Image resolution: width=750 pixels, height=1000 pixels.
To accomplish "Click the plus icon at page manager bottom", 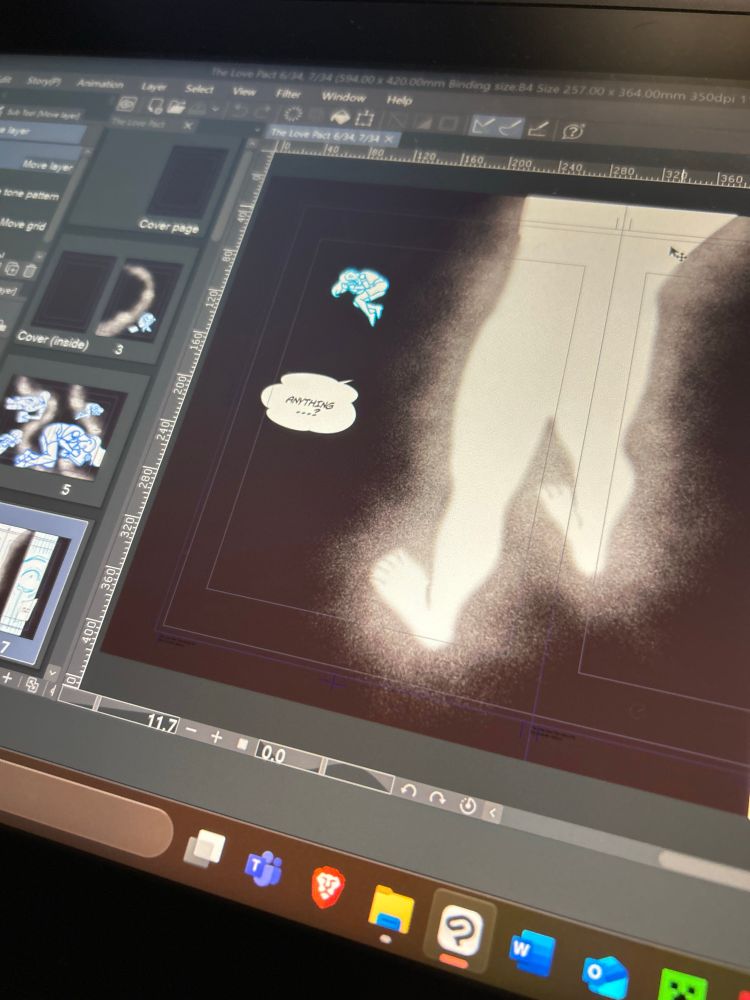I will click(8, 677).
